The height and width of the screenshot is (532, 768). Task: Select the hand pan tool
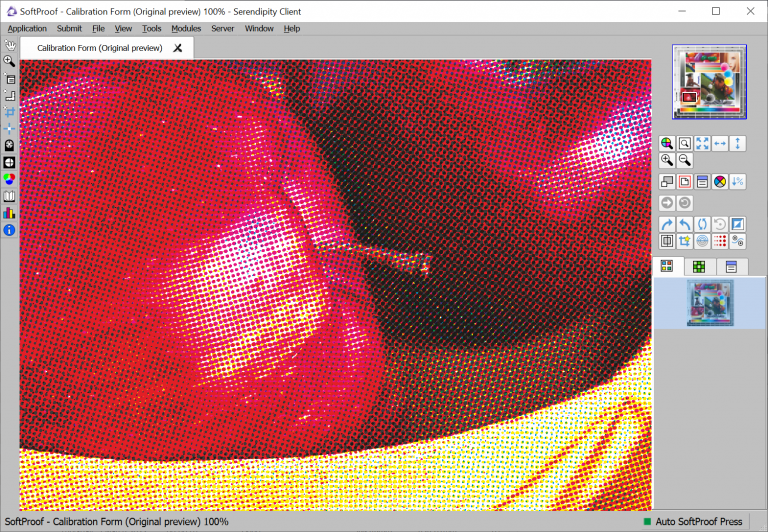click(x=9, y=45)
